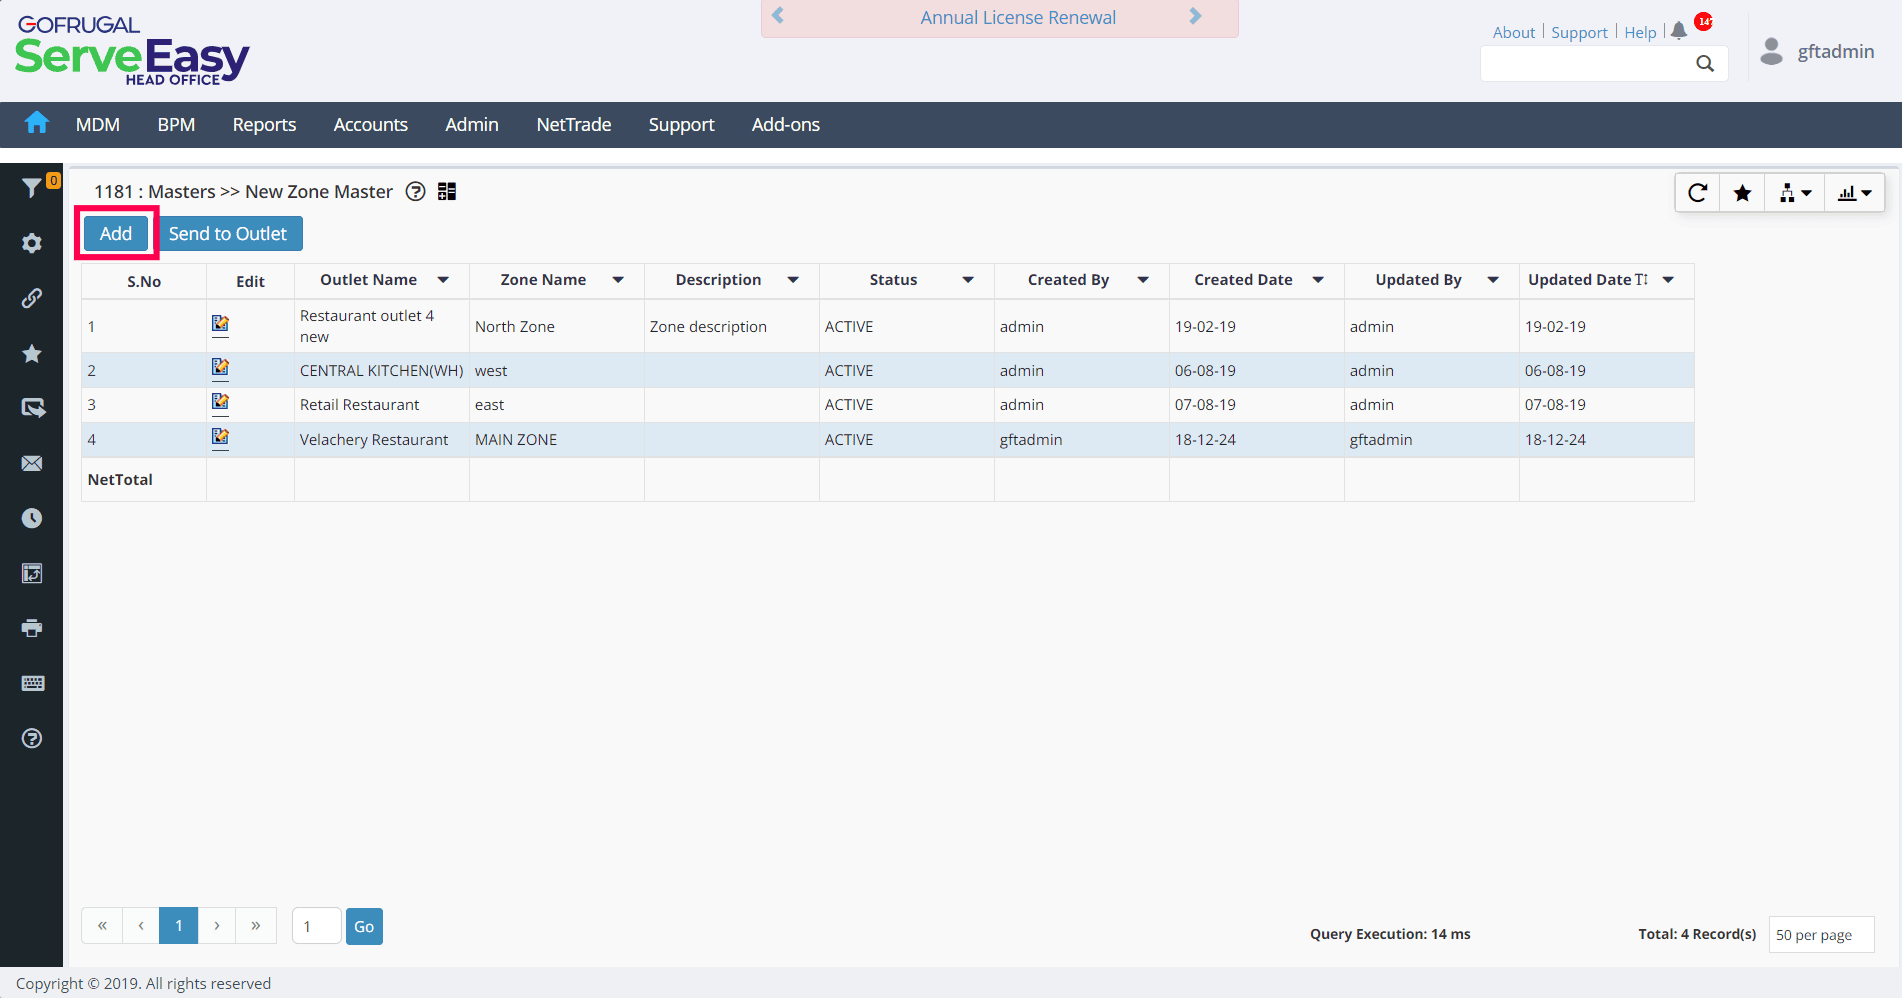
Task: Click the Support link at top
Action: (1579, 32)
